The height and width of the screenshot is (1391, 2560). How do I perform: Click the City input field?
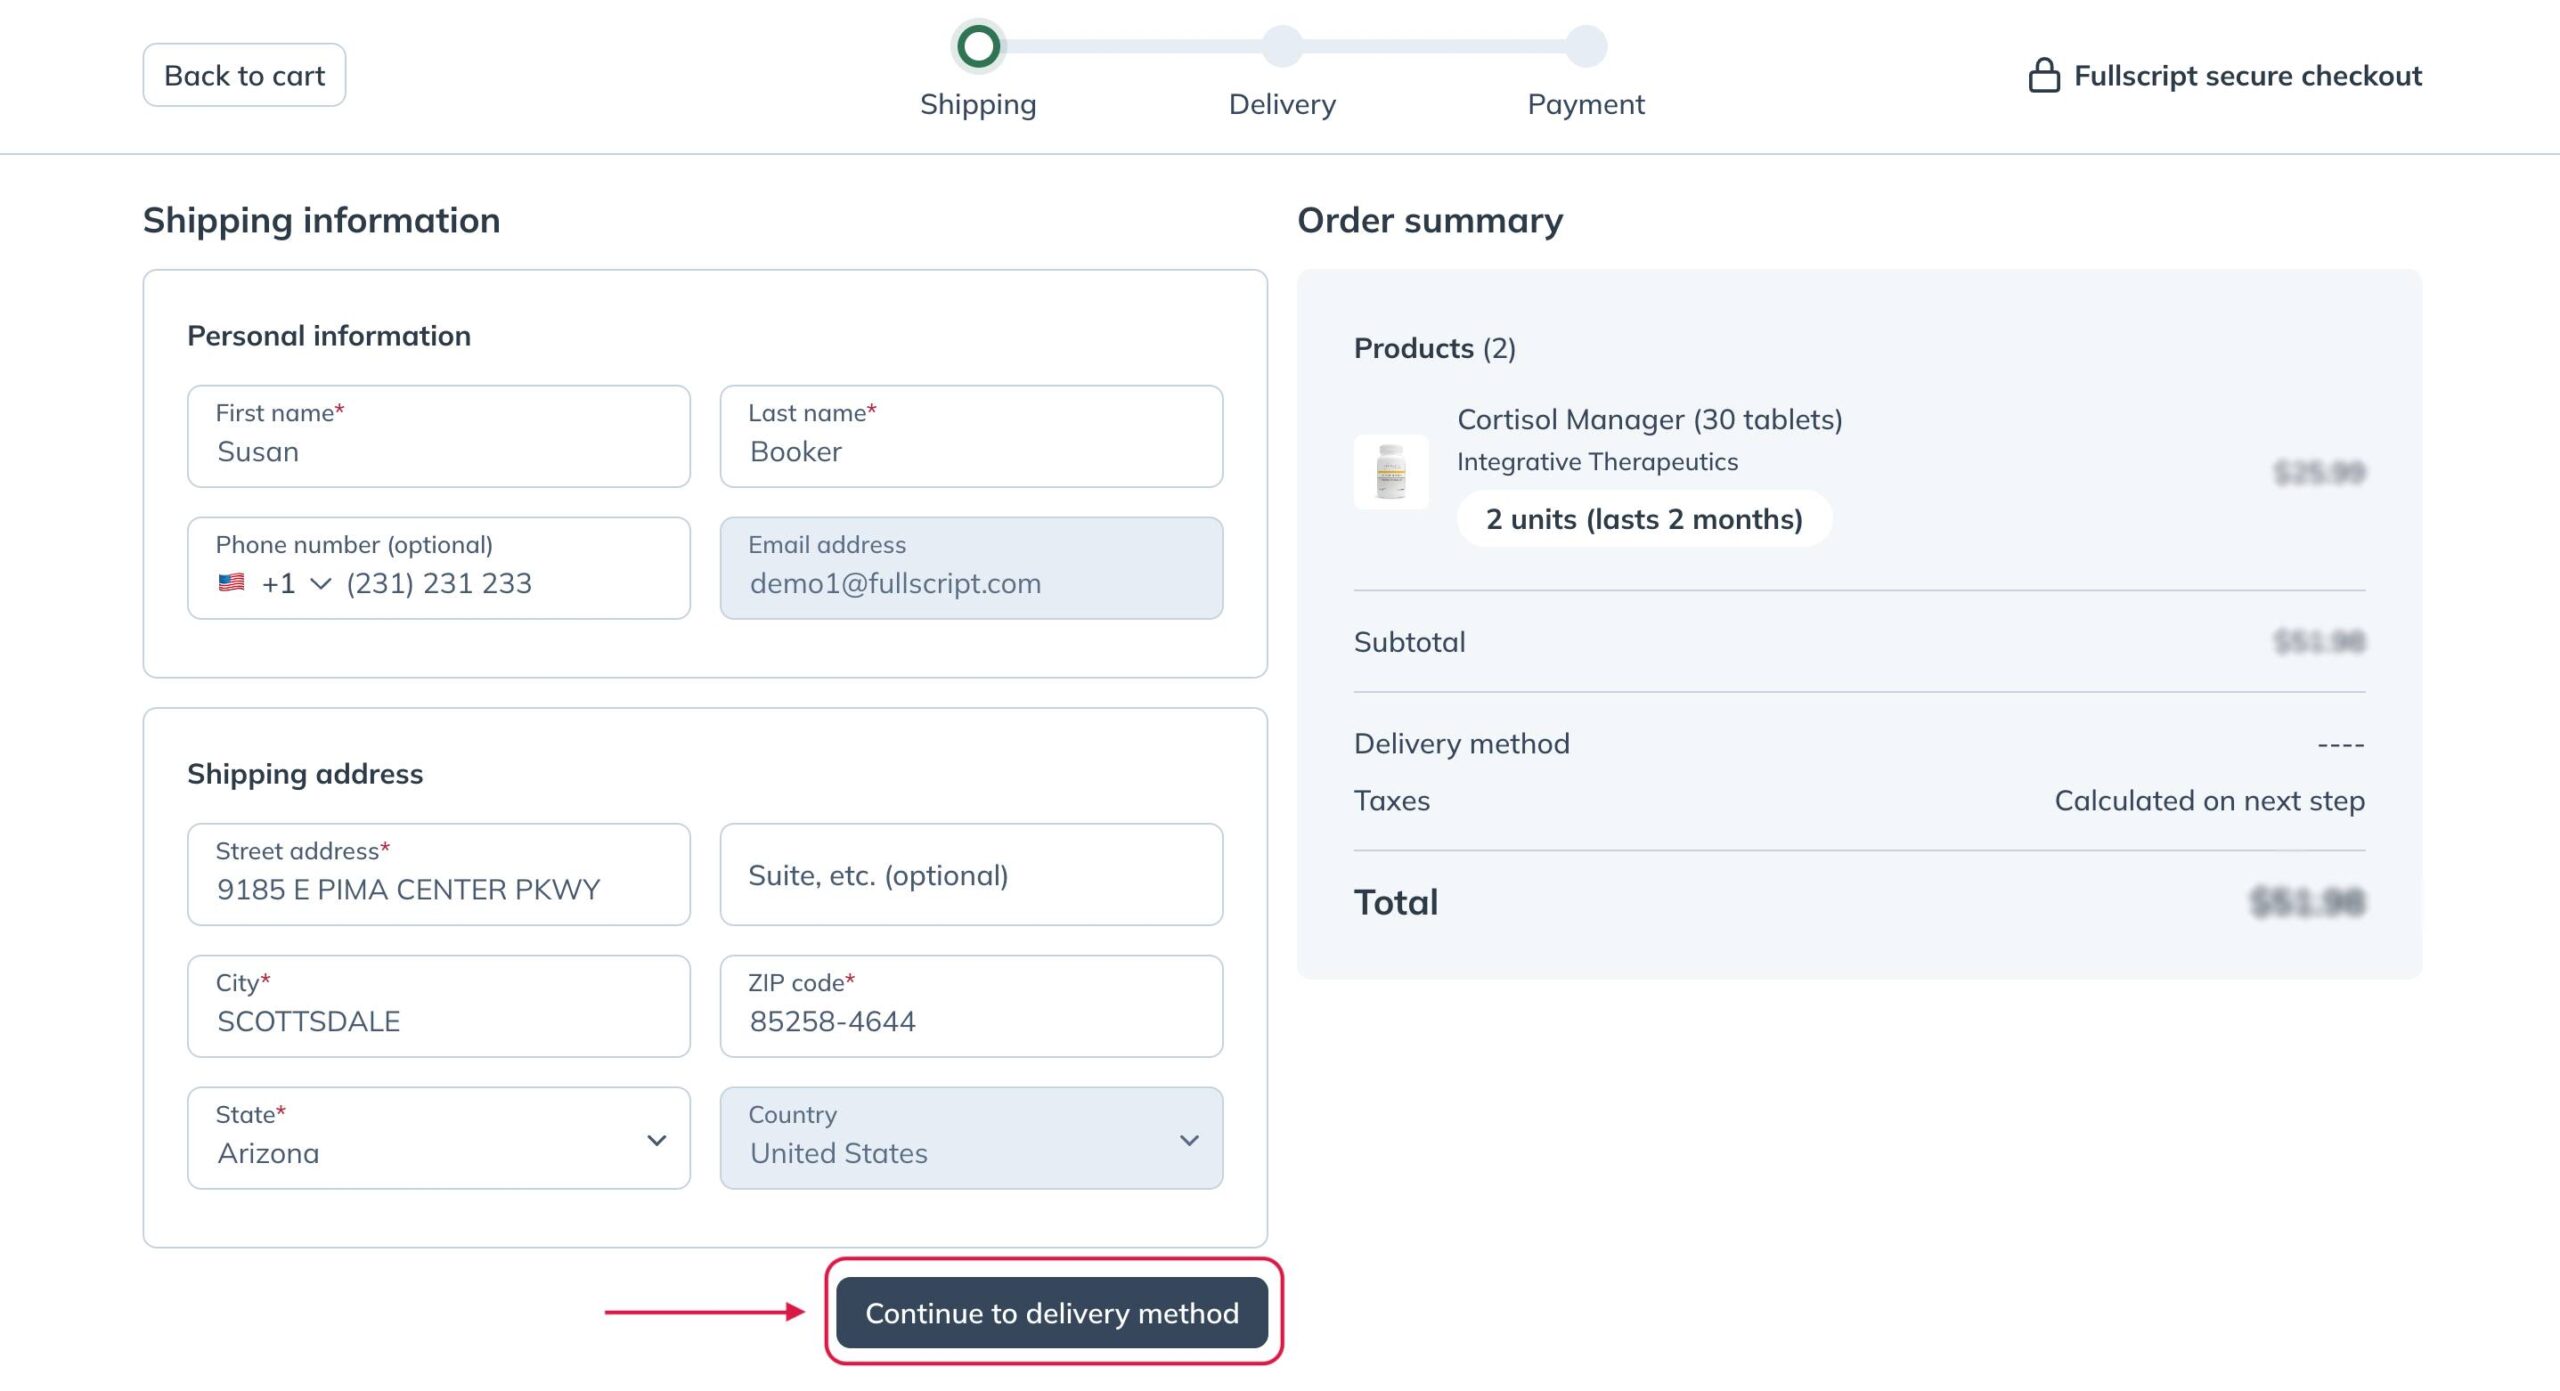pyautogui.click(x=438, y=1021)
